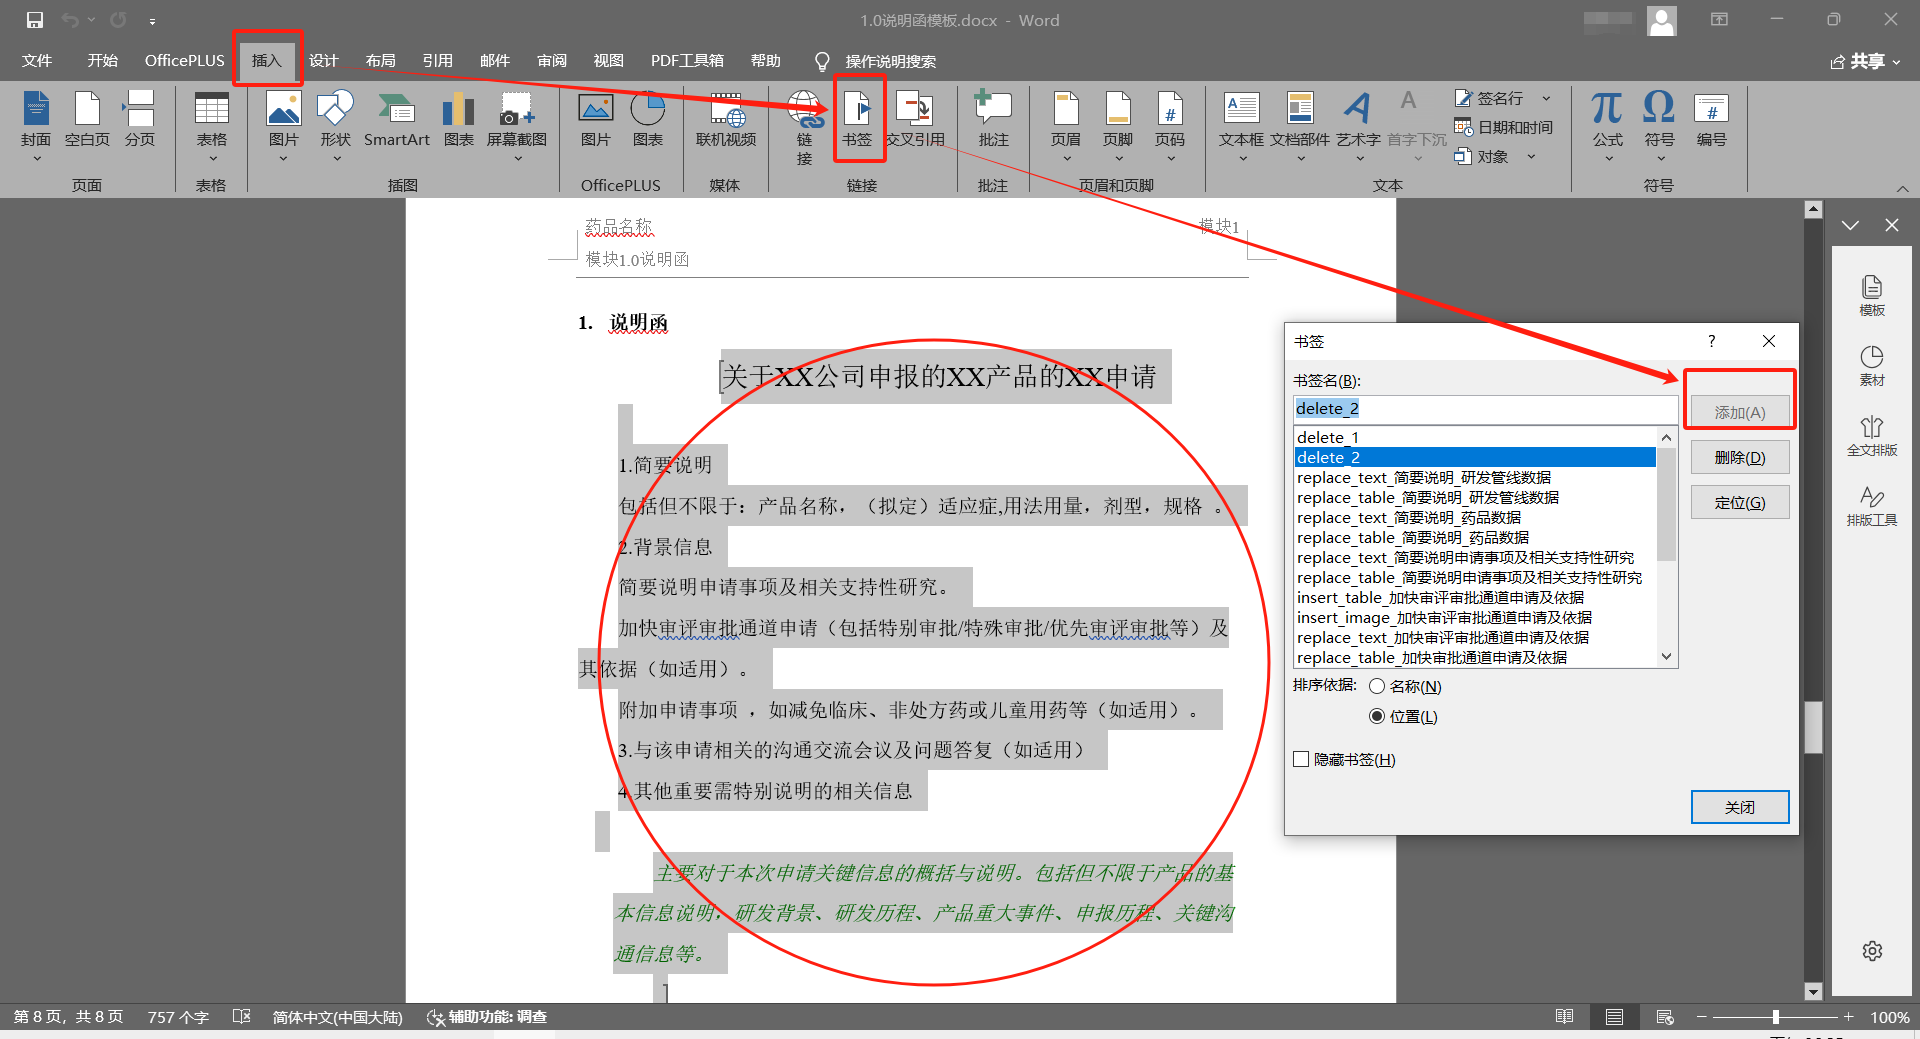Insert a cover page (封面)
The width and height of the screenshot is (1920, 1039).
(x=36, y=125)
